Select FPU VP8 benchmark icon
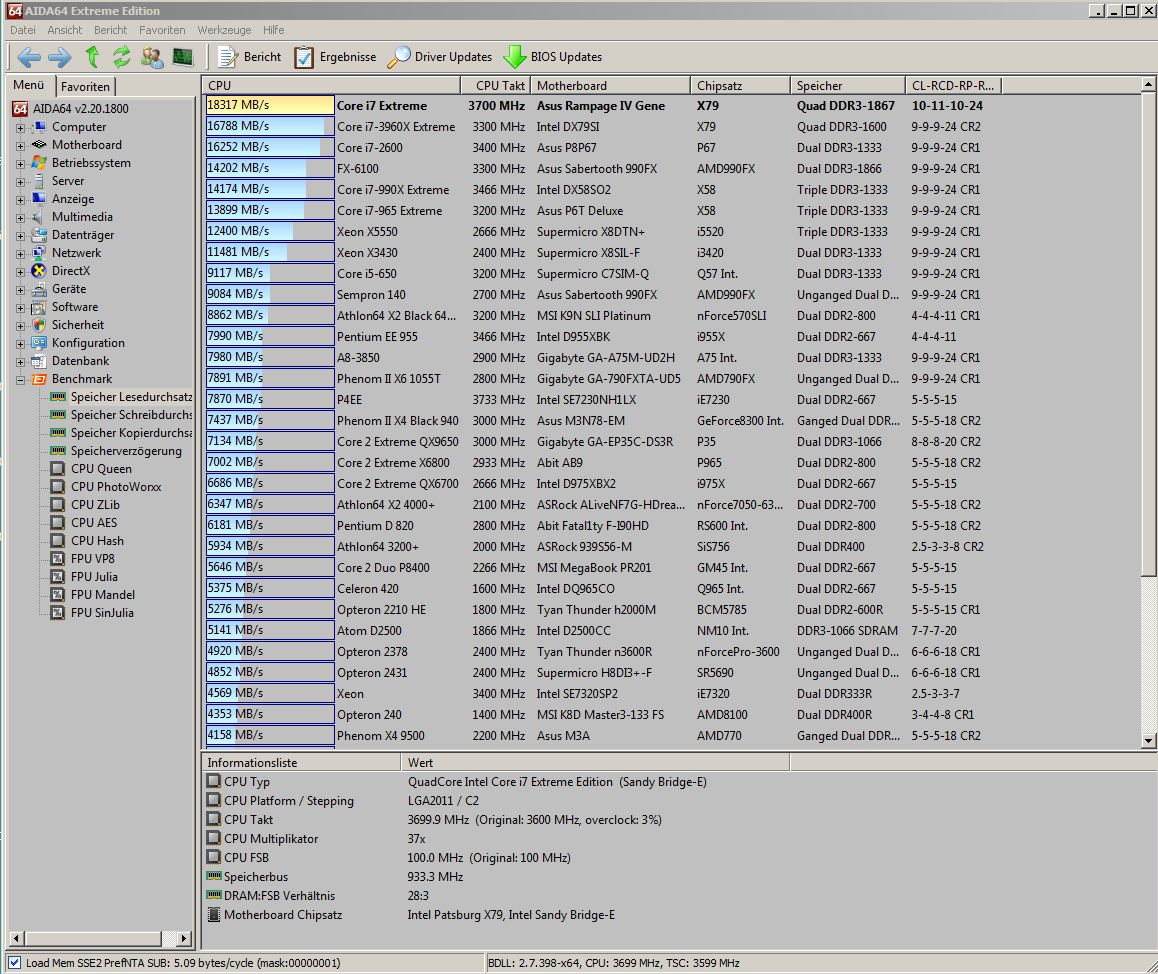The image size is (1158, 974). pos(58,558)
